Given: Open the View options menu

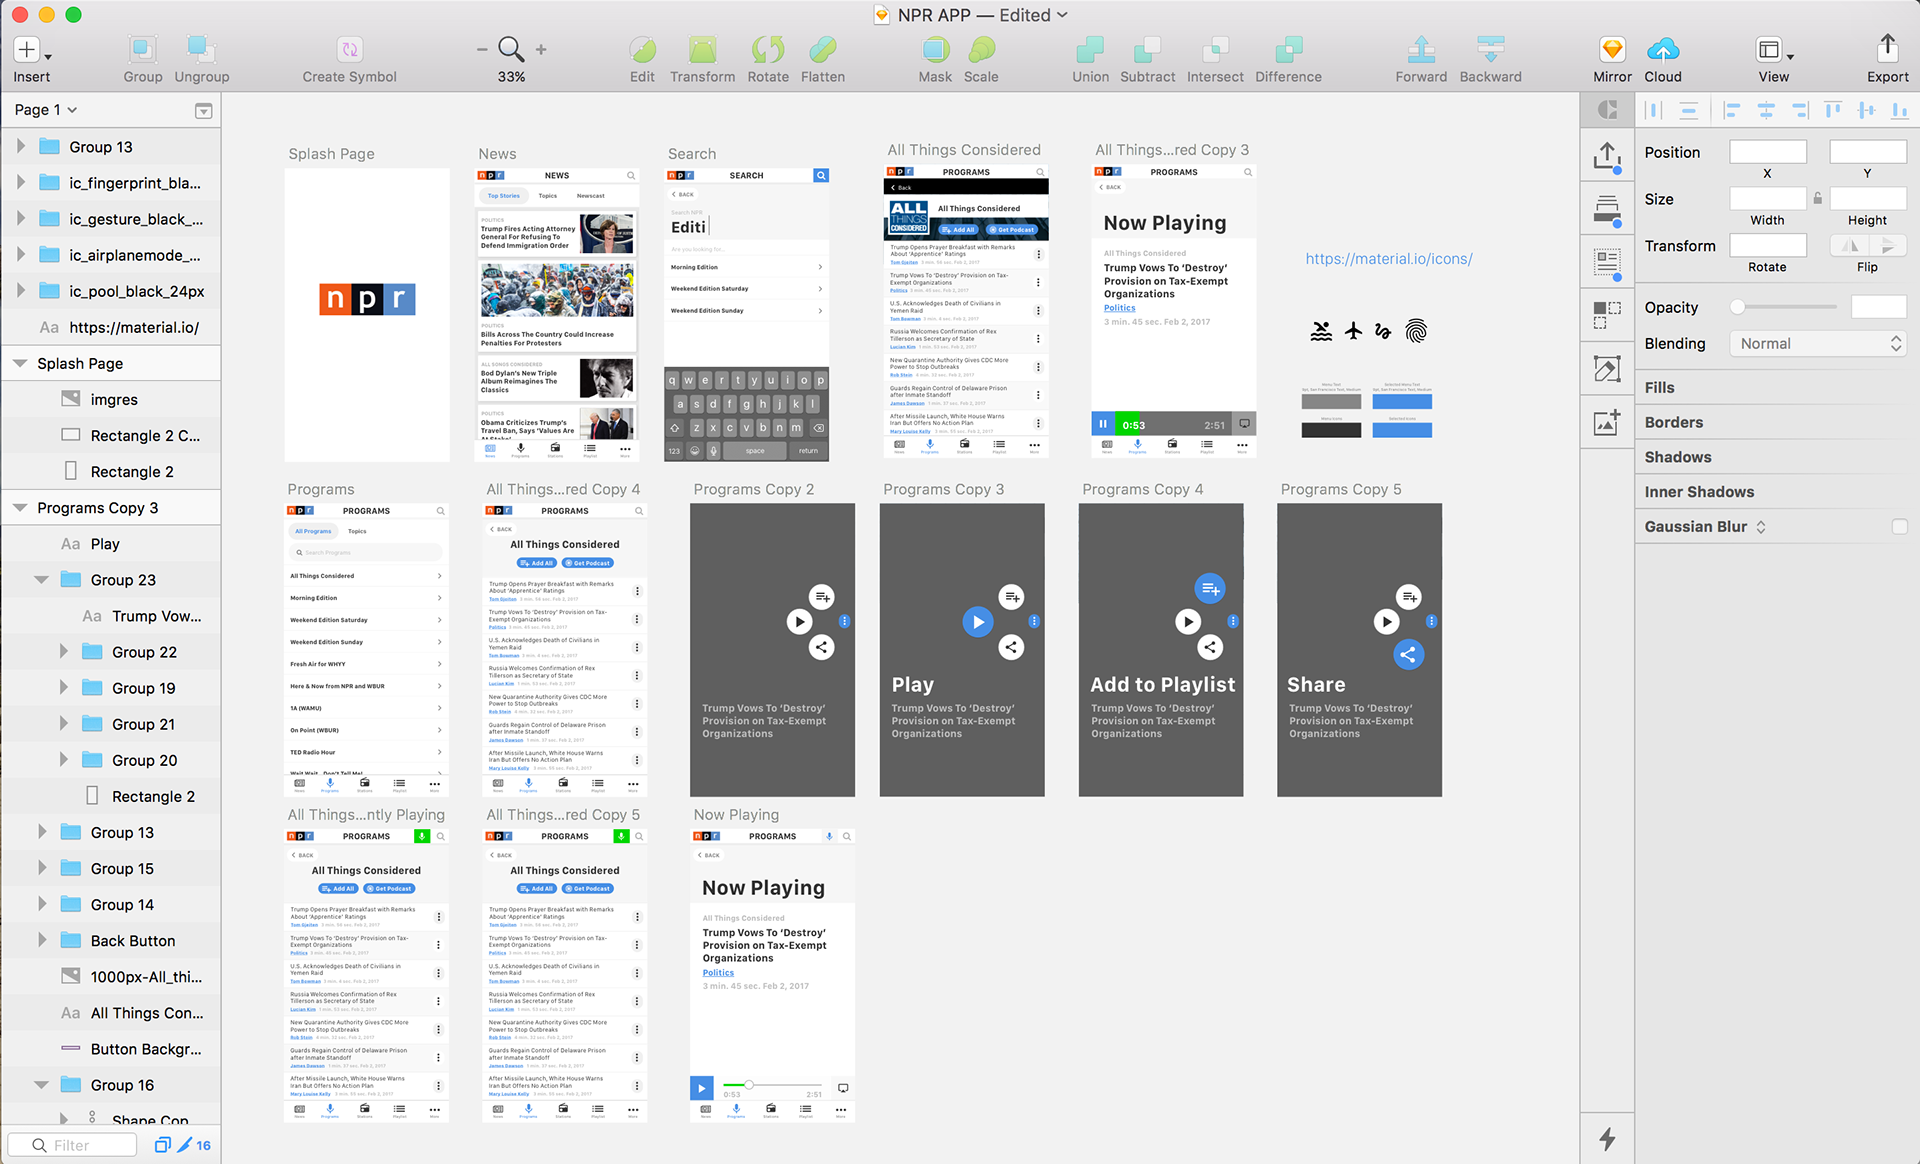Looking at the screenshot, I should click(x=1773, y=50).
